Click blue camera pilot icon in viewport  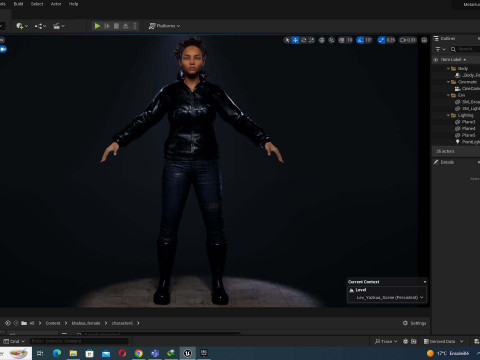coord(3,49)
